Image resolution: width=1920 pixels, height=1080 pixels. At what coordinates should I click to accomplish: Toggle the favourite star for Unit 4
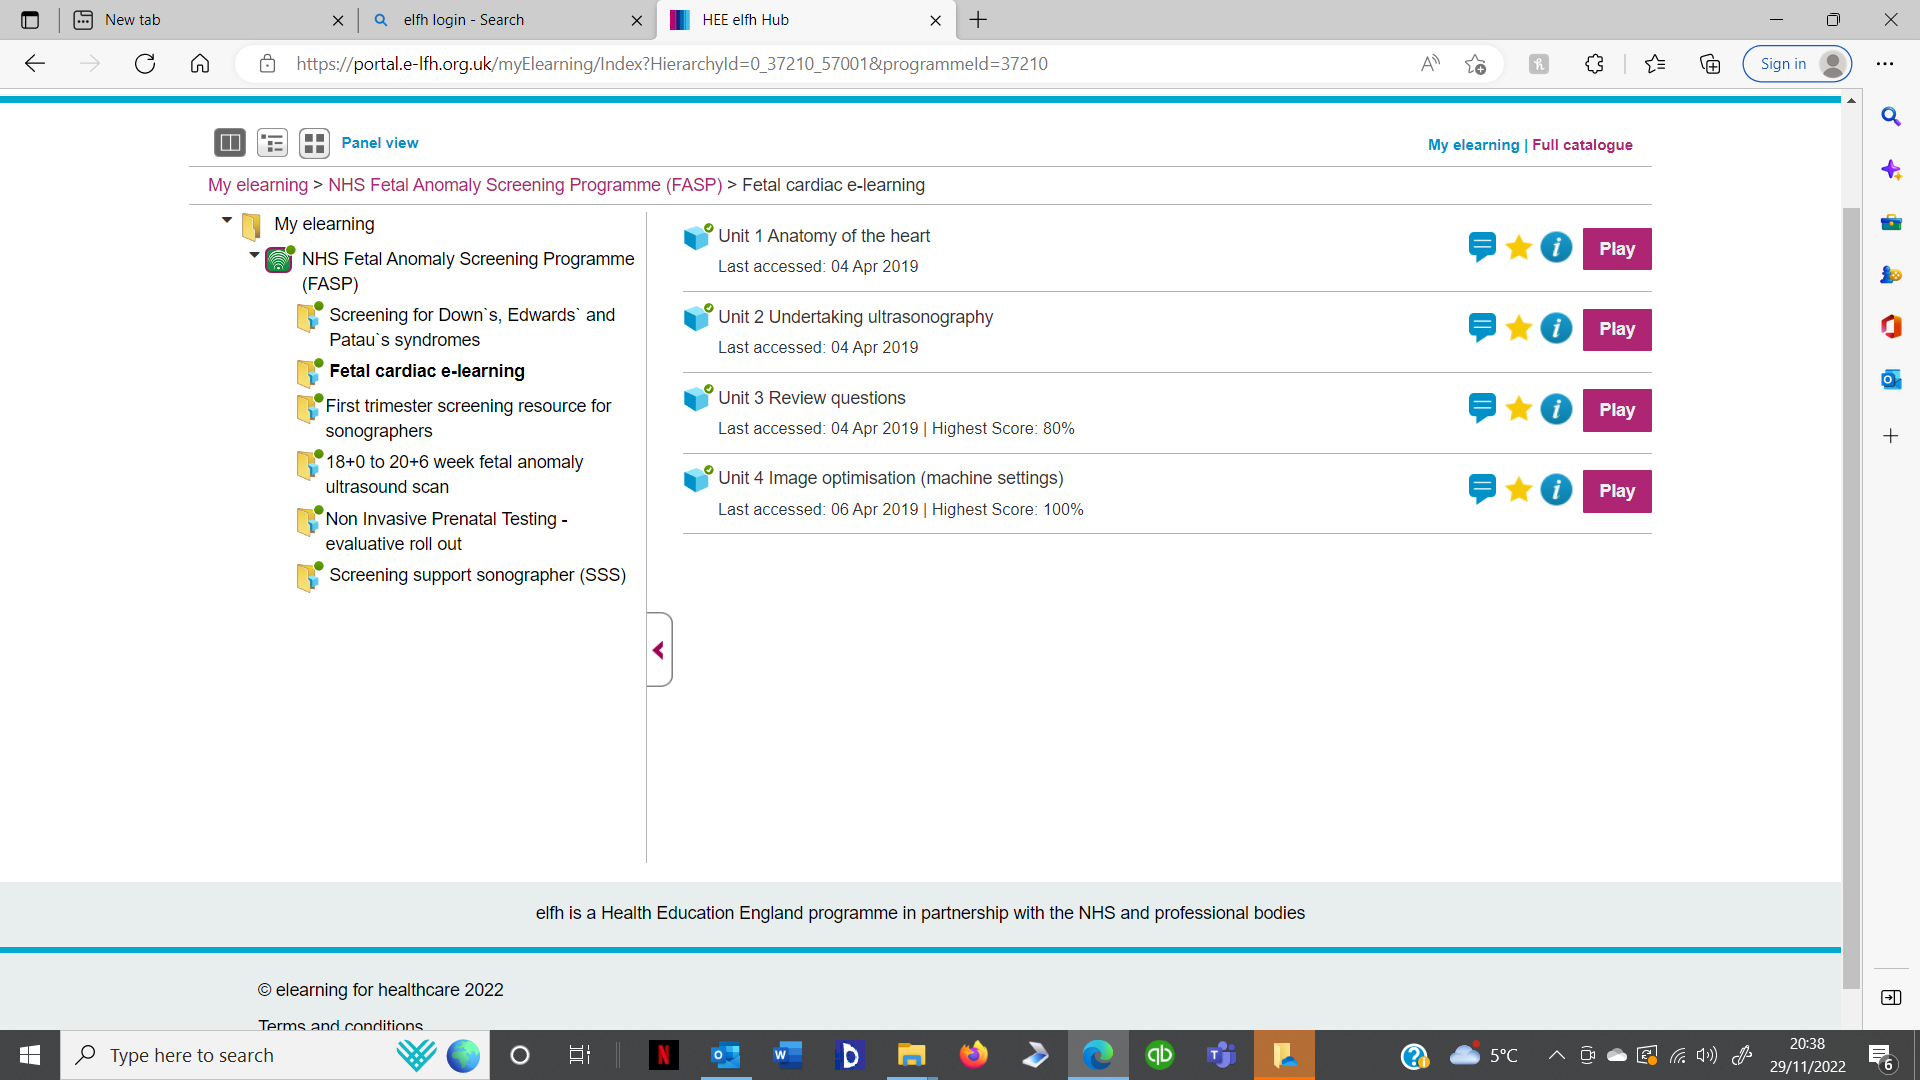click(x=1518, y=490)
